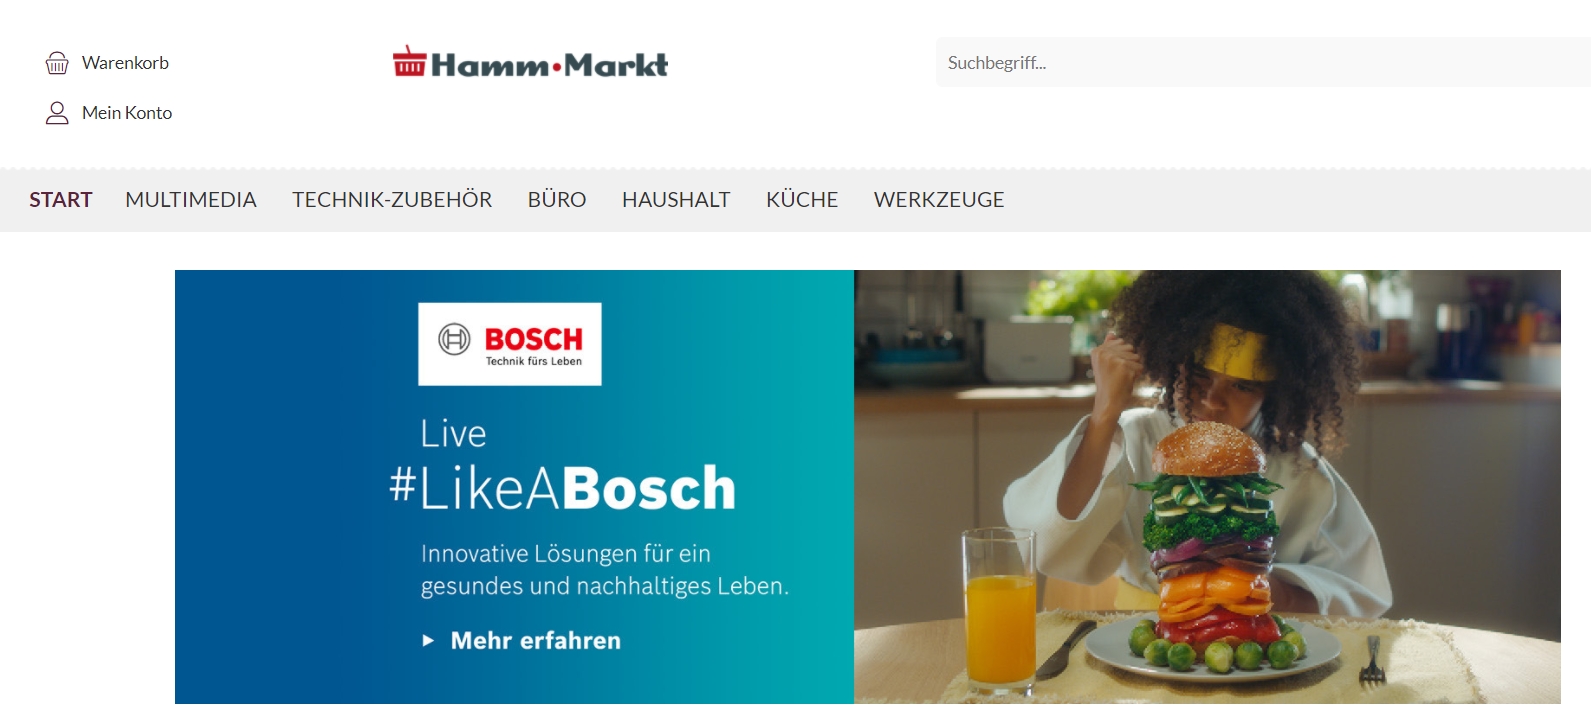Open the Mein Konto text link
Viewport: 1591px width, 706px height.
(127, 113)
